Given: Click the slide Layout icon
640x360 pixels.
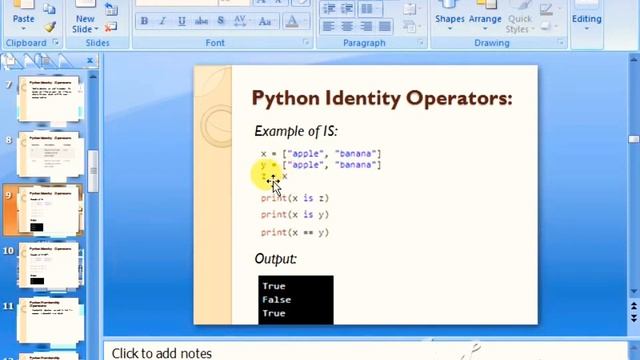Looking at the screenshot, I should pyautogui.click(x=111, y=9).
